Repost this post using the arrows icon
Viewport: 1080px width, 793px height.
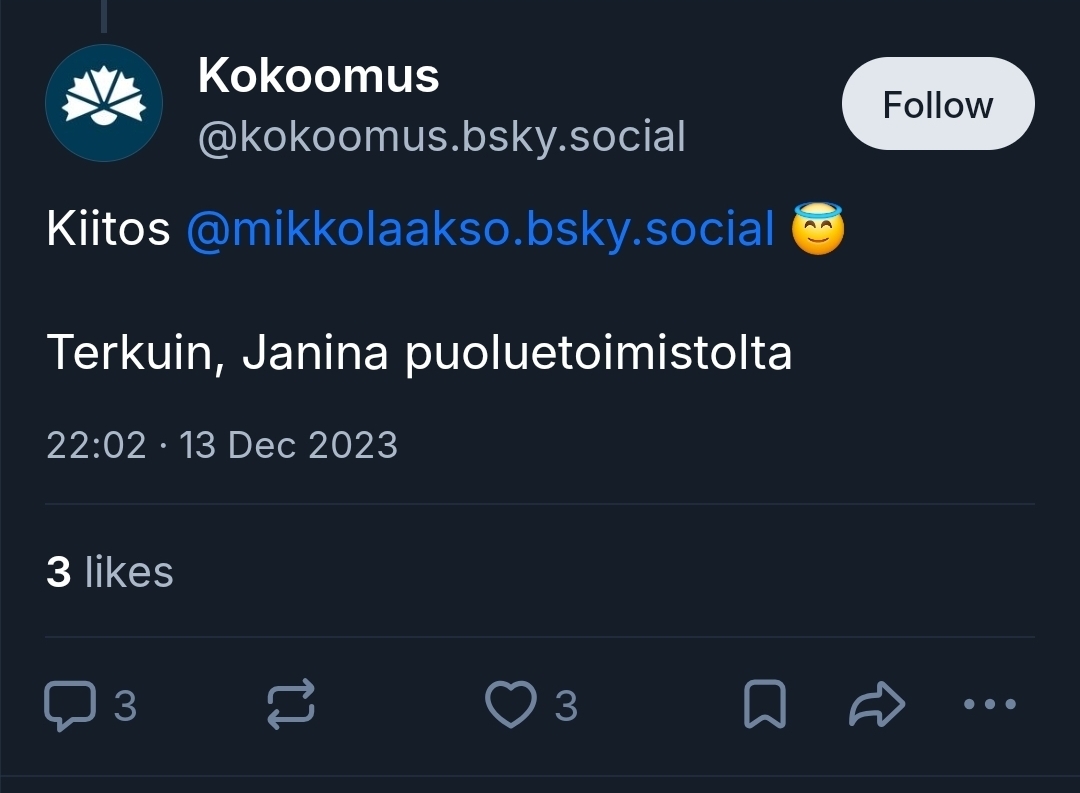click(292, 705)
